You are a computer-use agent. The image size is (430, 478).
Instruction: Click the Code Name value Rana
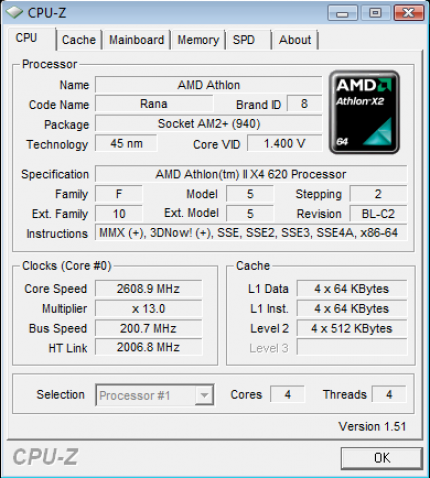pos(154,104)
